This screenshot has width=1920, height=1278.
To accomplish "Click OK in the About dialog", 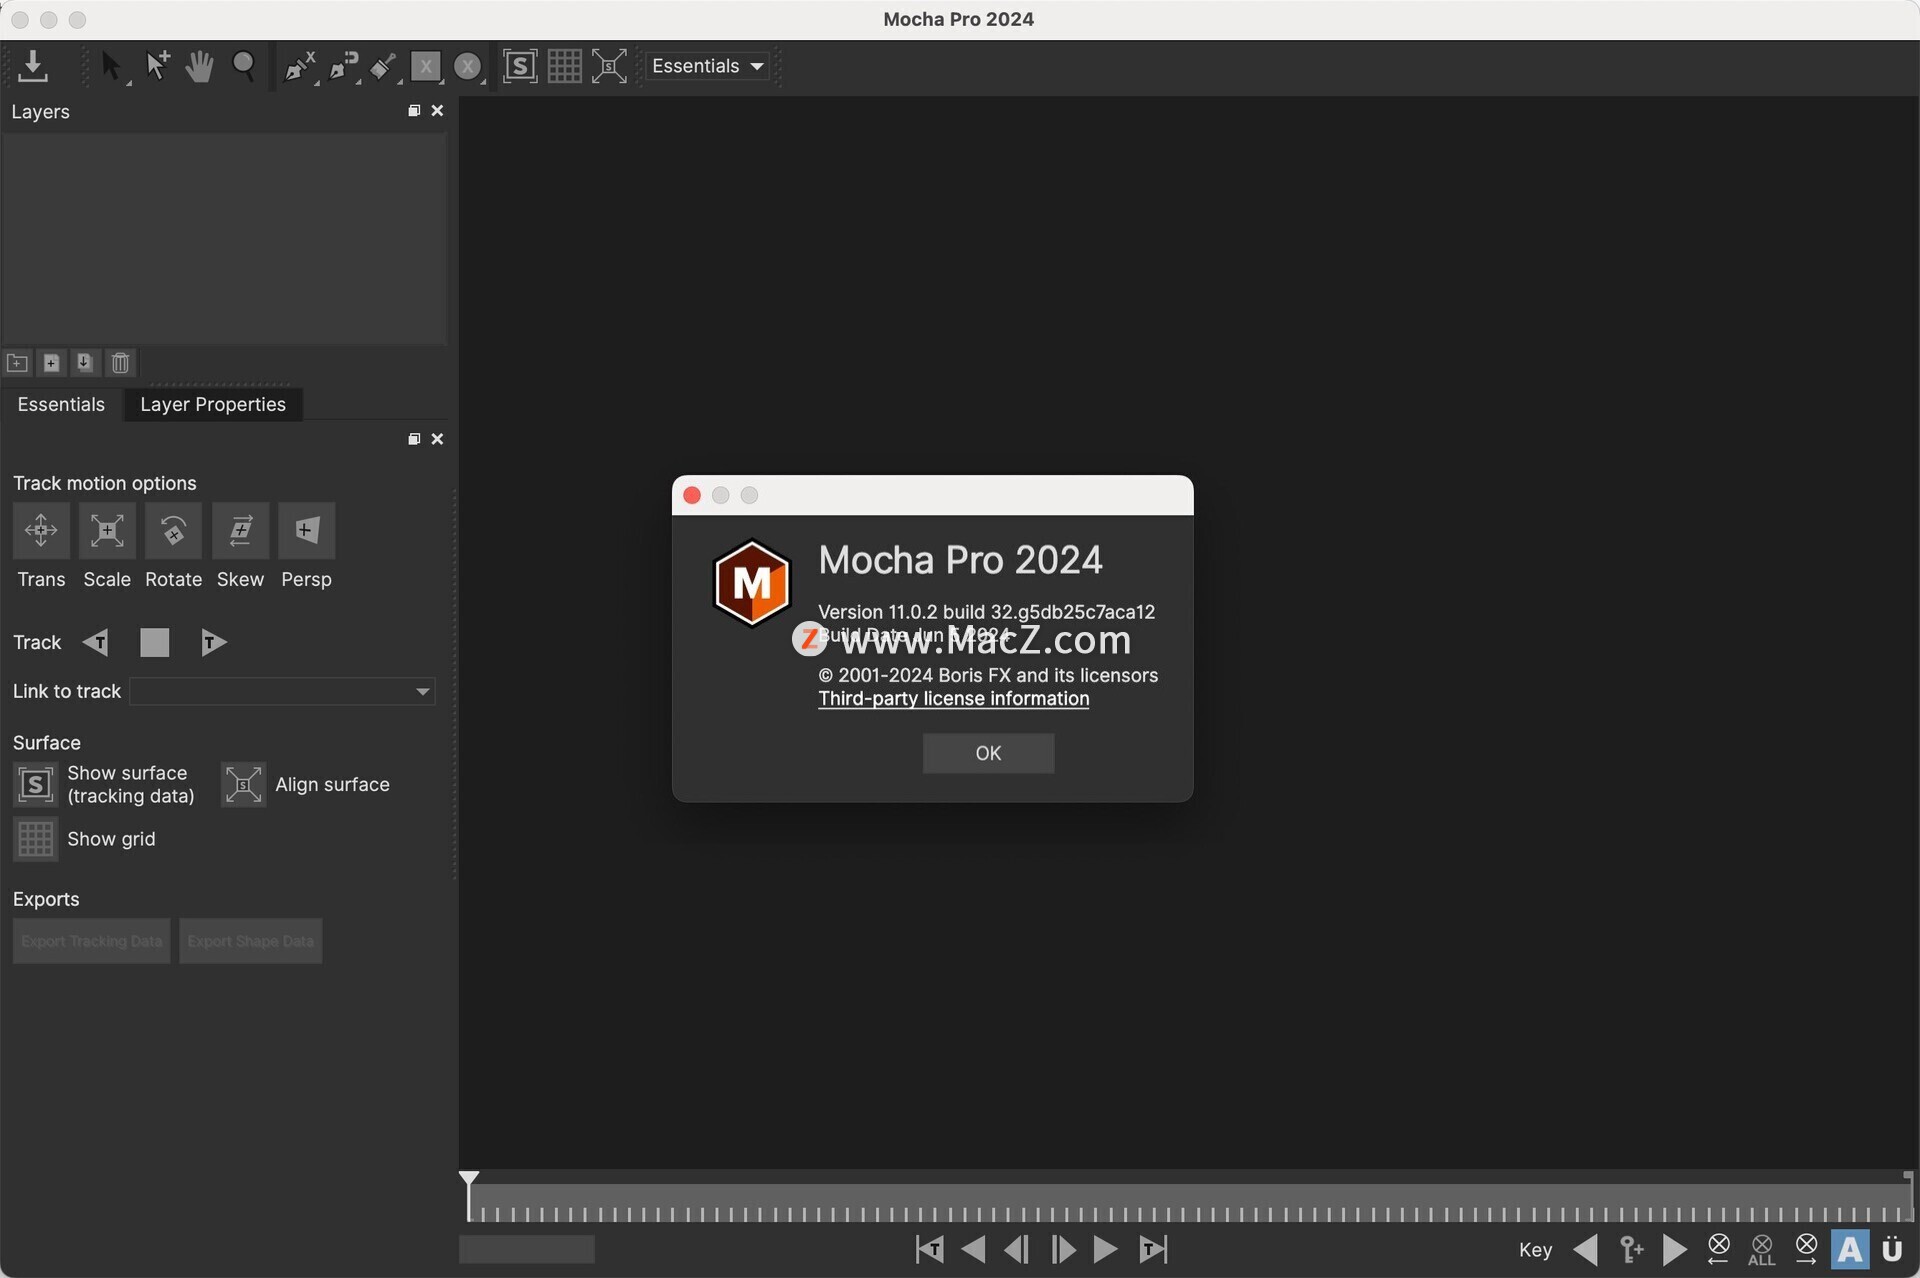I will [x=988, y=753].
